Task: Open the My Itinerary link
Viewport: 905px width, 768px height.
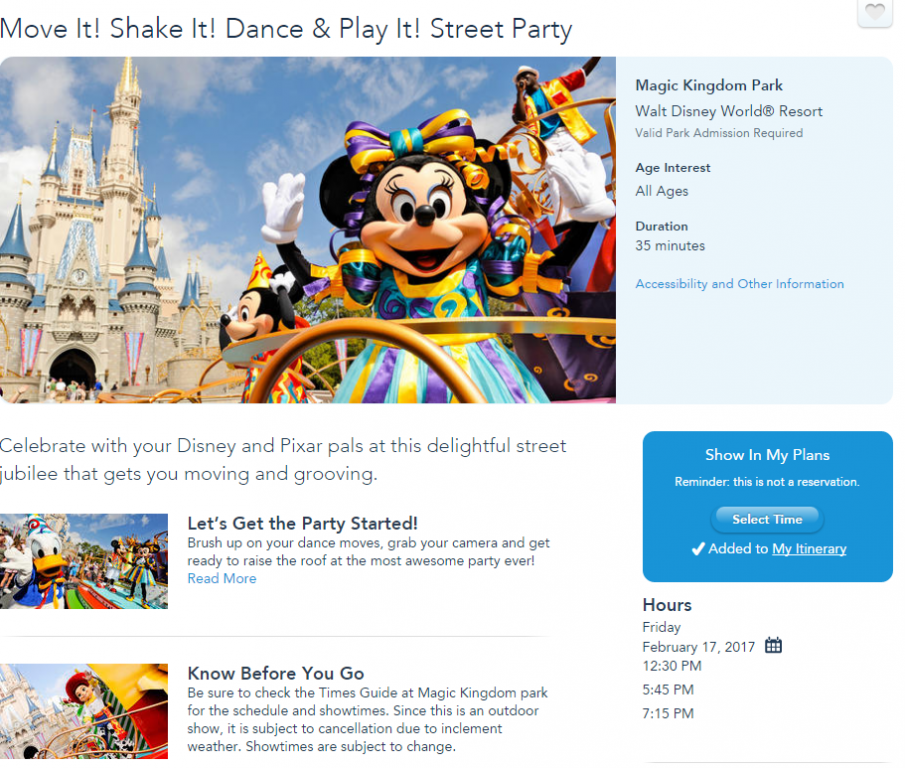Action: coord(809,549)
